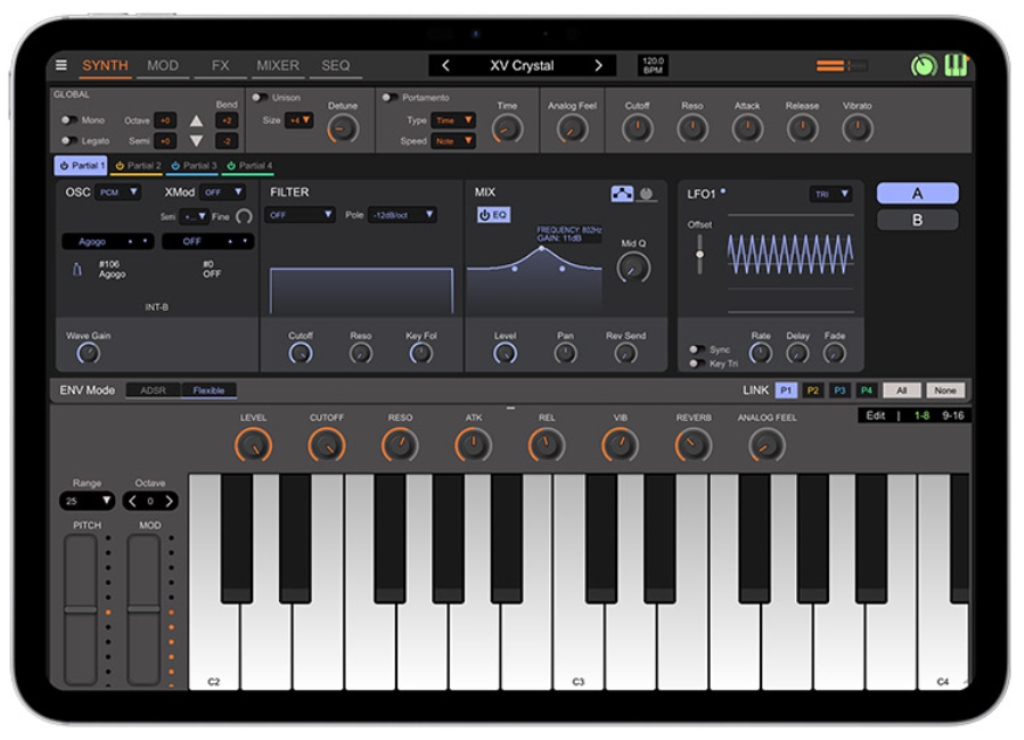
Task: Expand the LFO1 waveform TRI dropdown
Action: click(830, 194)
